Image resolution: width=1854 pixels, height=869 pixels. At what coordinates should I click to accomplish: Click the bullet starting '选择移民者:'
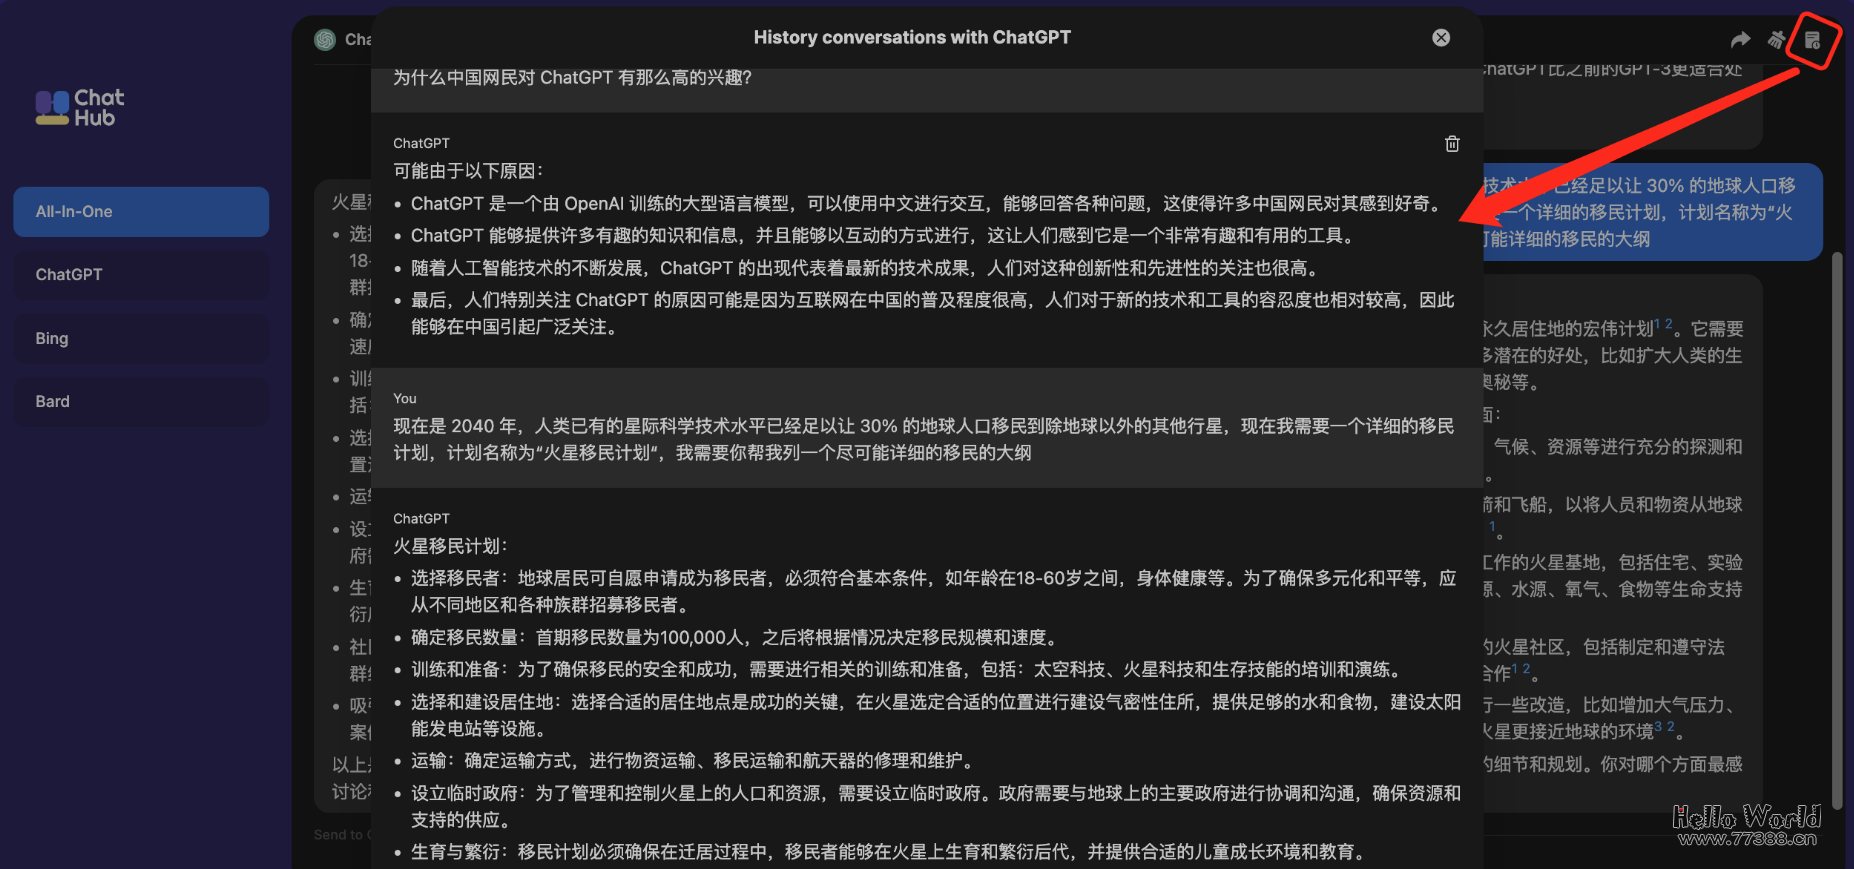coord(933,591)
